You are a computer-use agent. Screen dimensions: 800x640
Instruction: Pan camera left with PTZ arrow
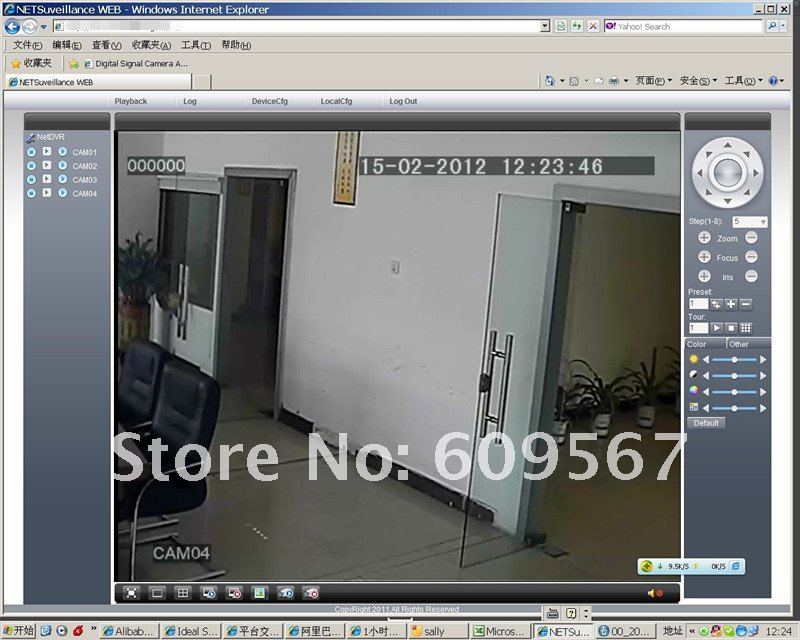699,174
